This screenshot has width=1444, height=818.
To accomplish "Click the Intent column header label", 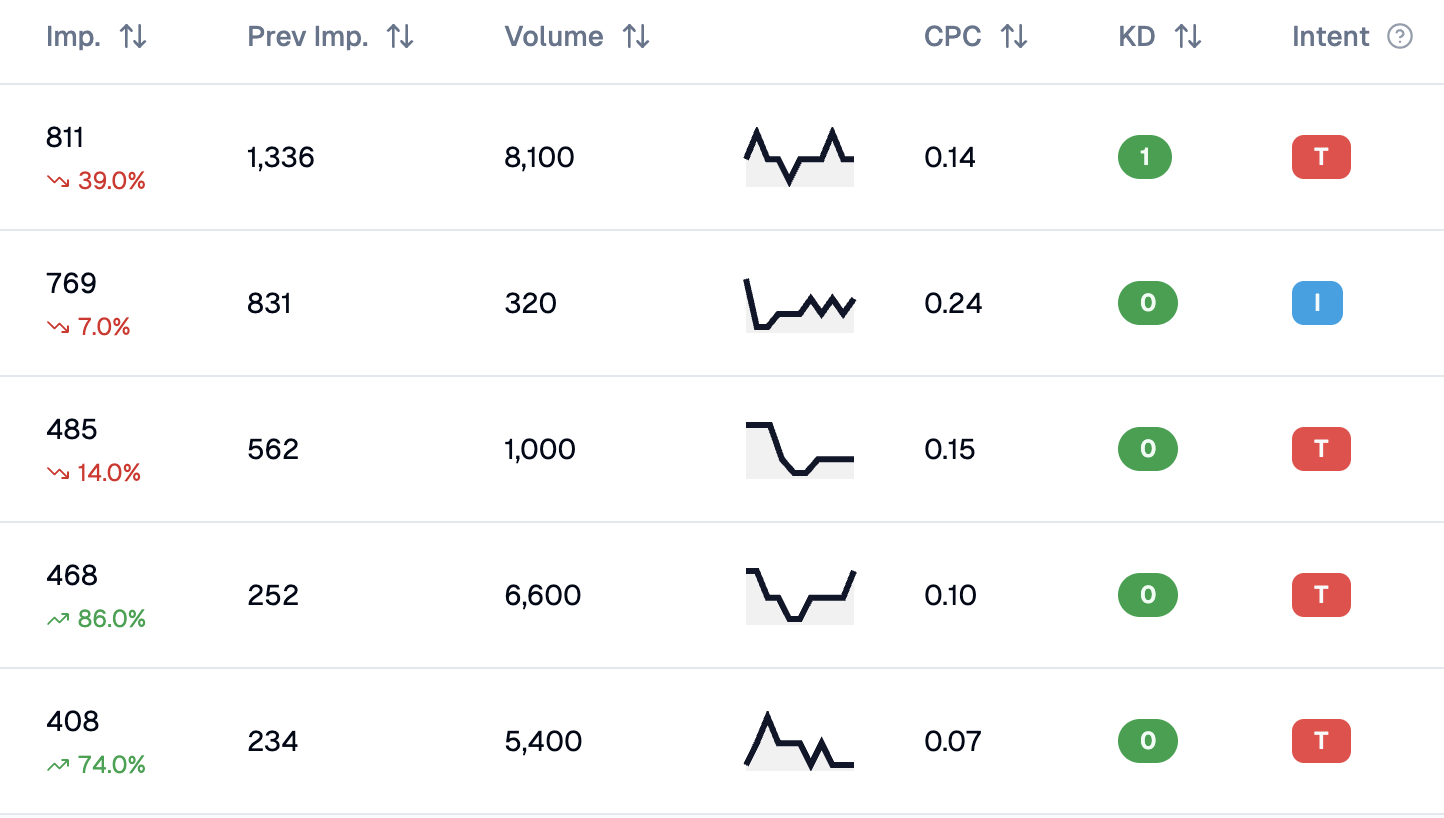I will coord(1330,37).
